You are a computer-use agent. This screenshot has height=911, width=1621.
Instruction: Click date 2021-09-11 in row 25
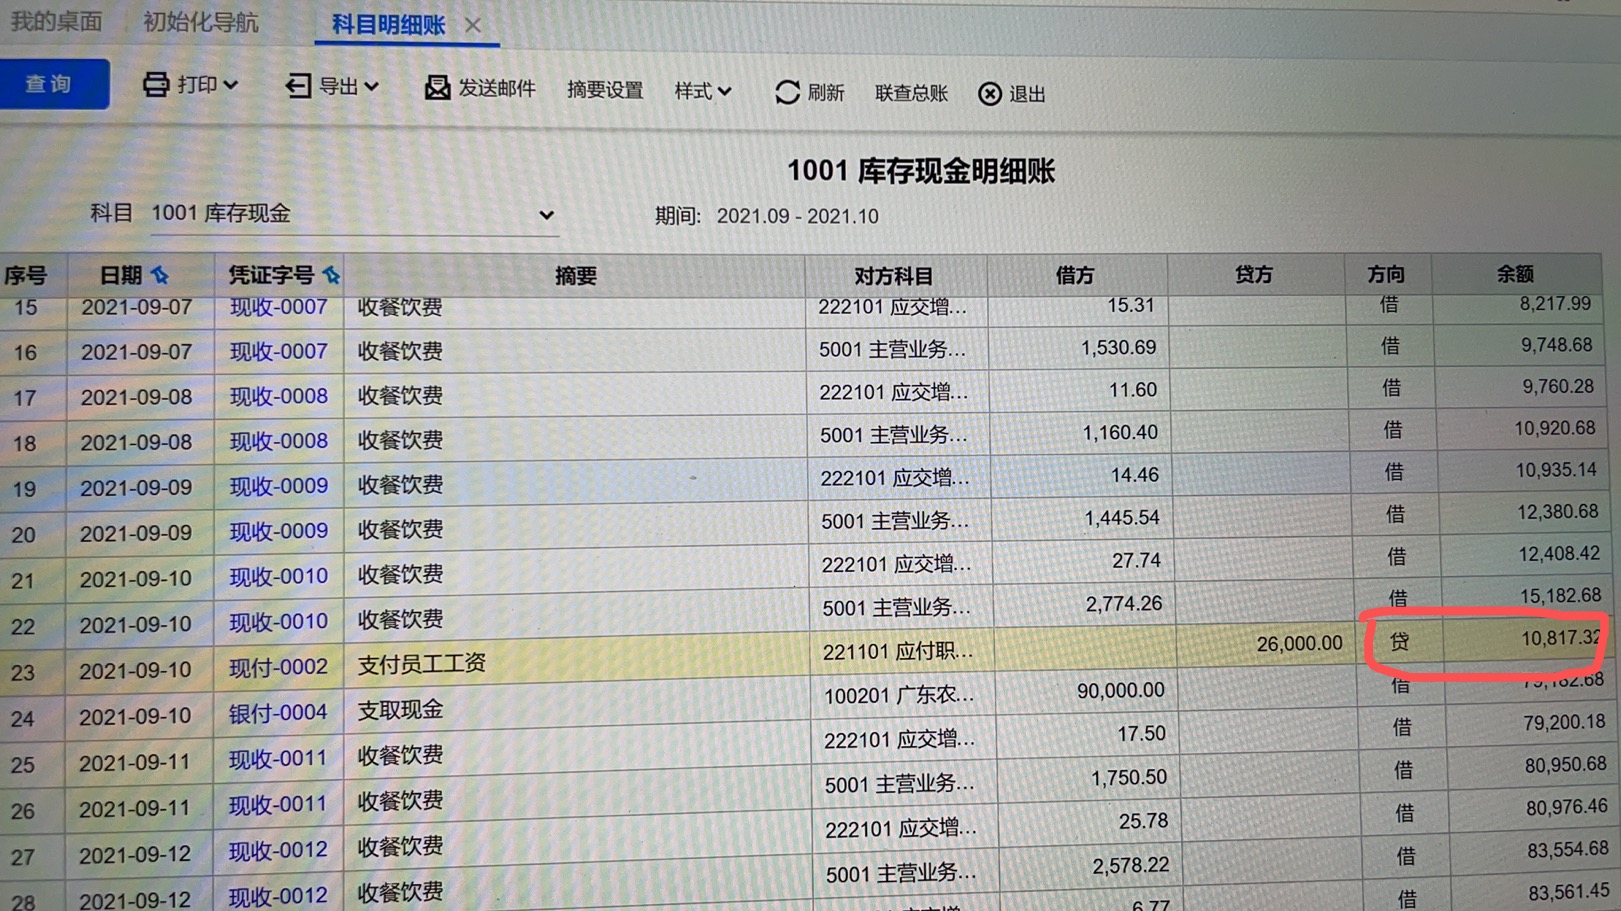[135, 761]
